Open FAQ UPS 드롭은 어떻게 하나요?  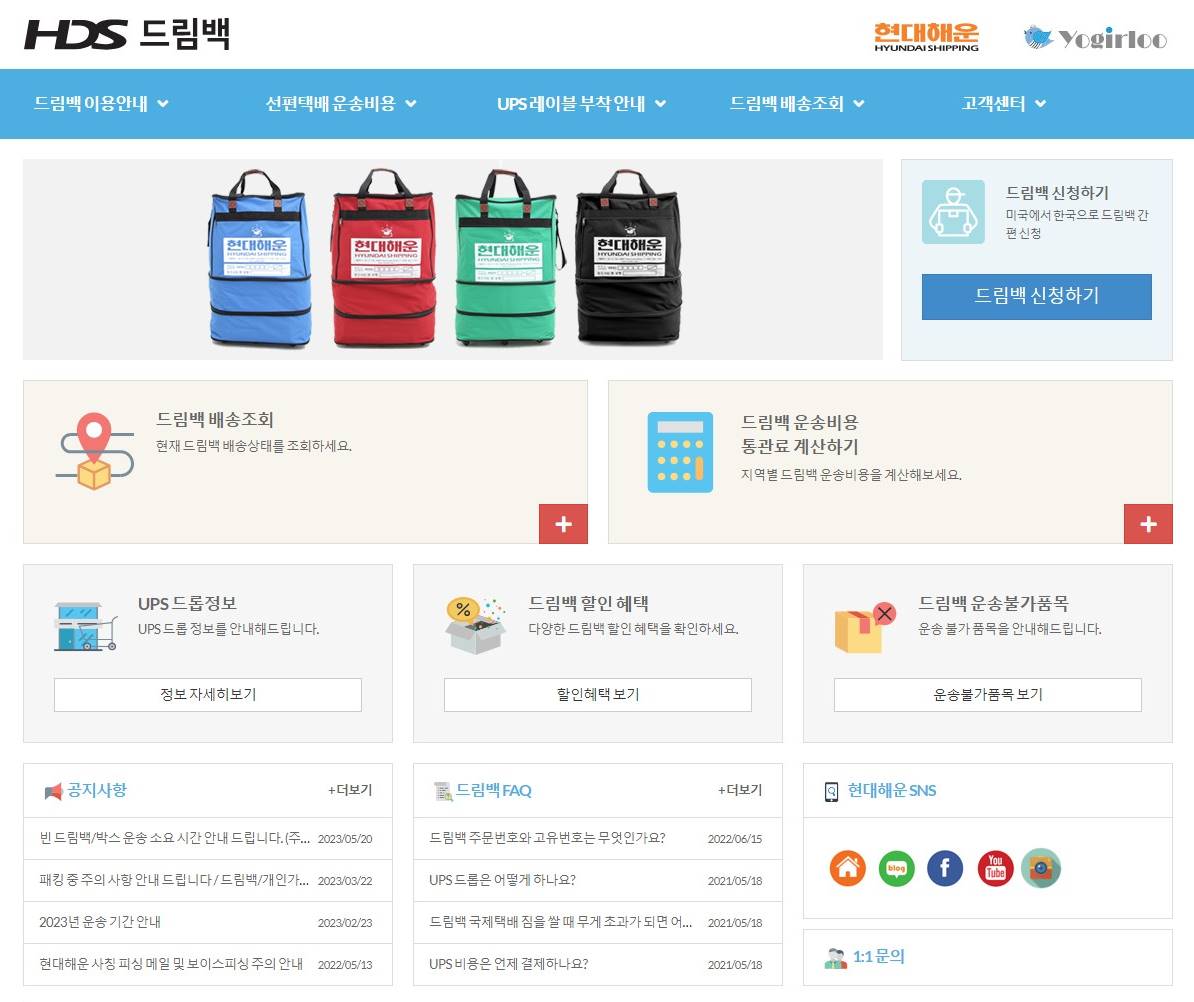(x=503, y=880)
